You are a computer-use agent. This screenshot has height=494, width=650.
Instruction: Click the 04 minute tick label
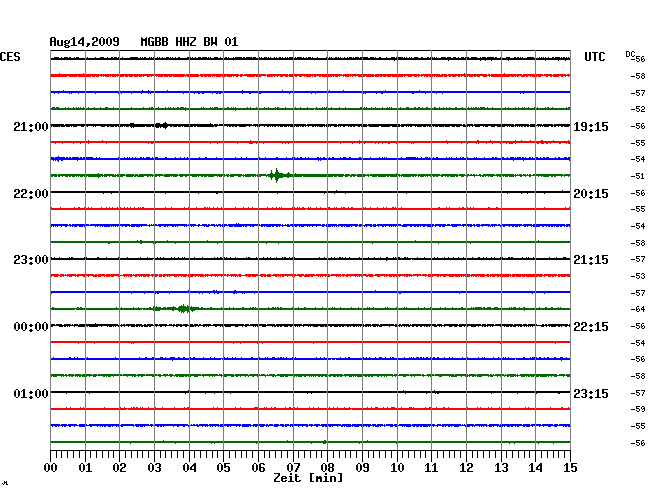tap(189, 467)
